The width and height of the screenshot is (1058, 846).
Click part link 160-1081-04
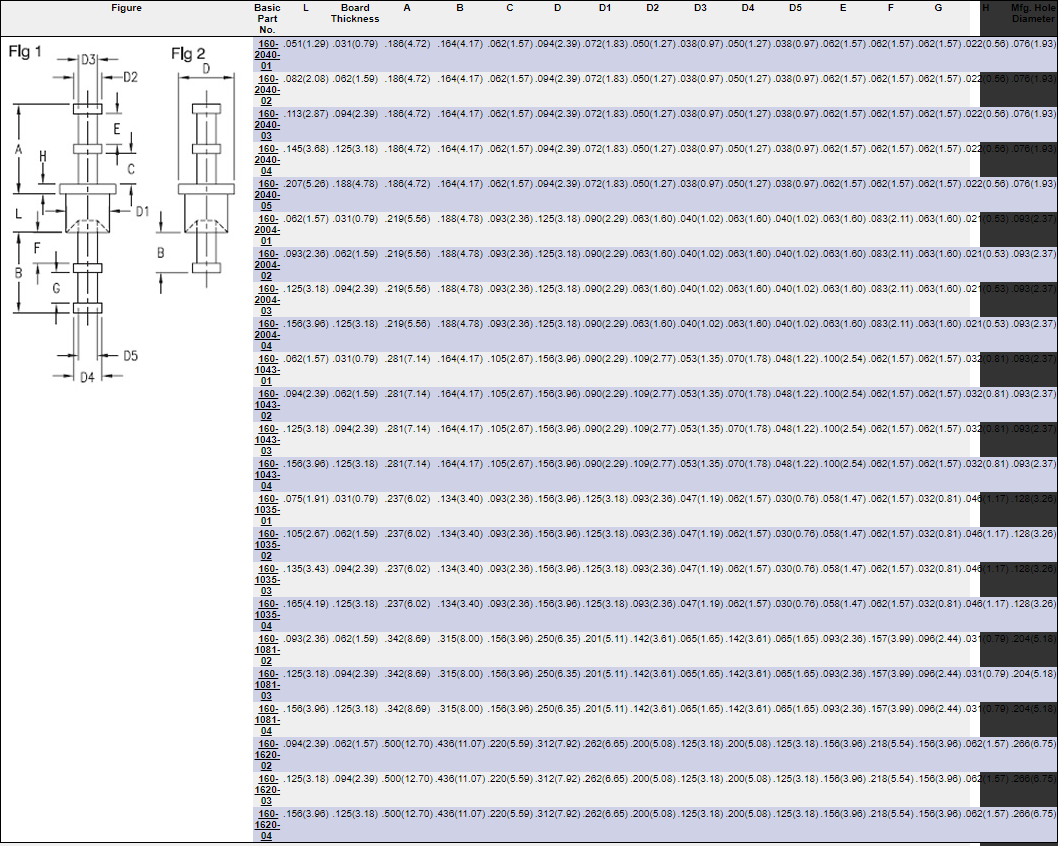[x=268, y=720]
